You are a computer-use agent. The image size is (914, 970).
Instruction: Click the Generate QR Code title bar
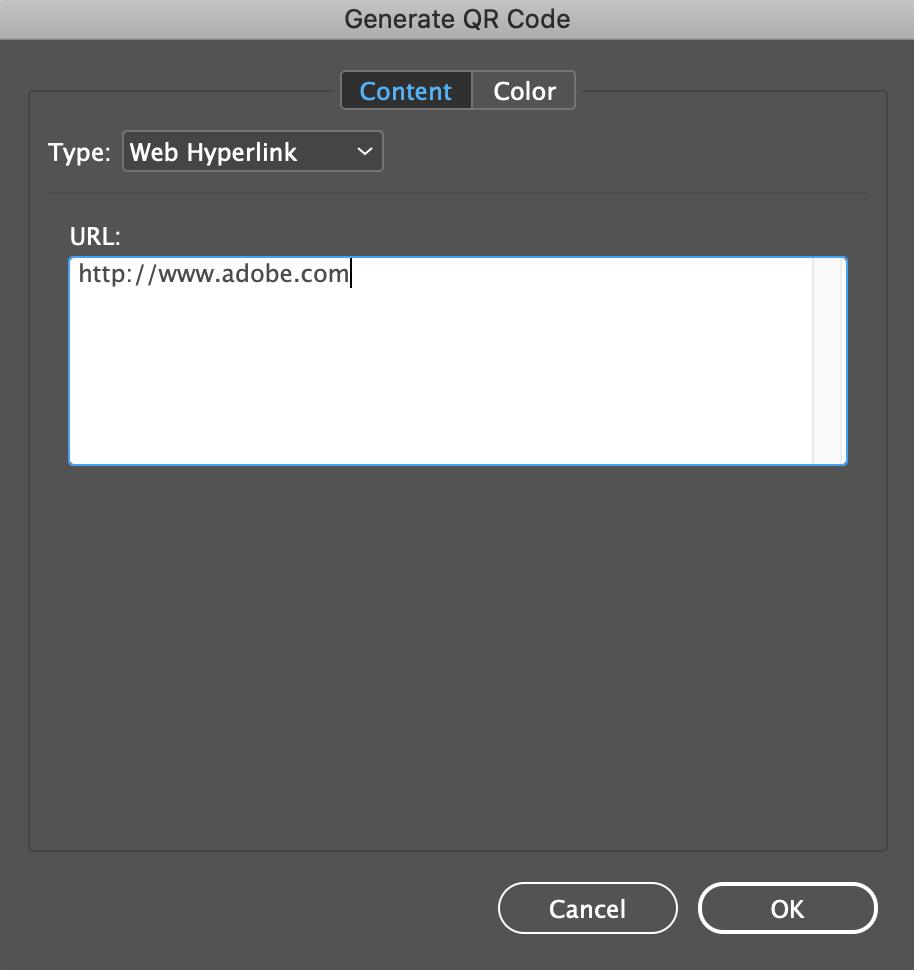click(x=457, y=19)
